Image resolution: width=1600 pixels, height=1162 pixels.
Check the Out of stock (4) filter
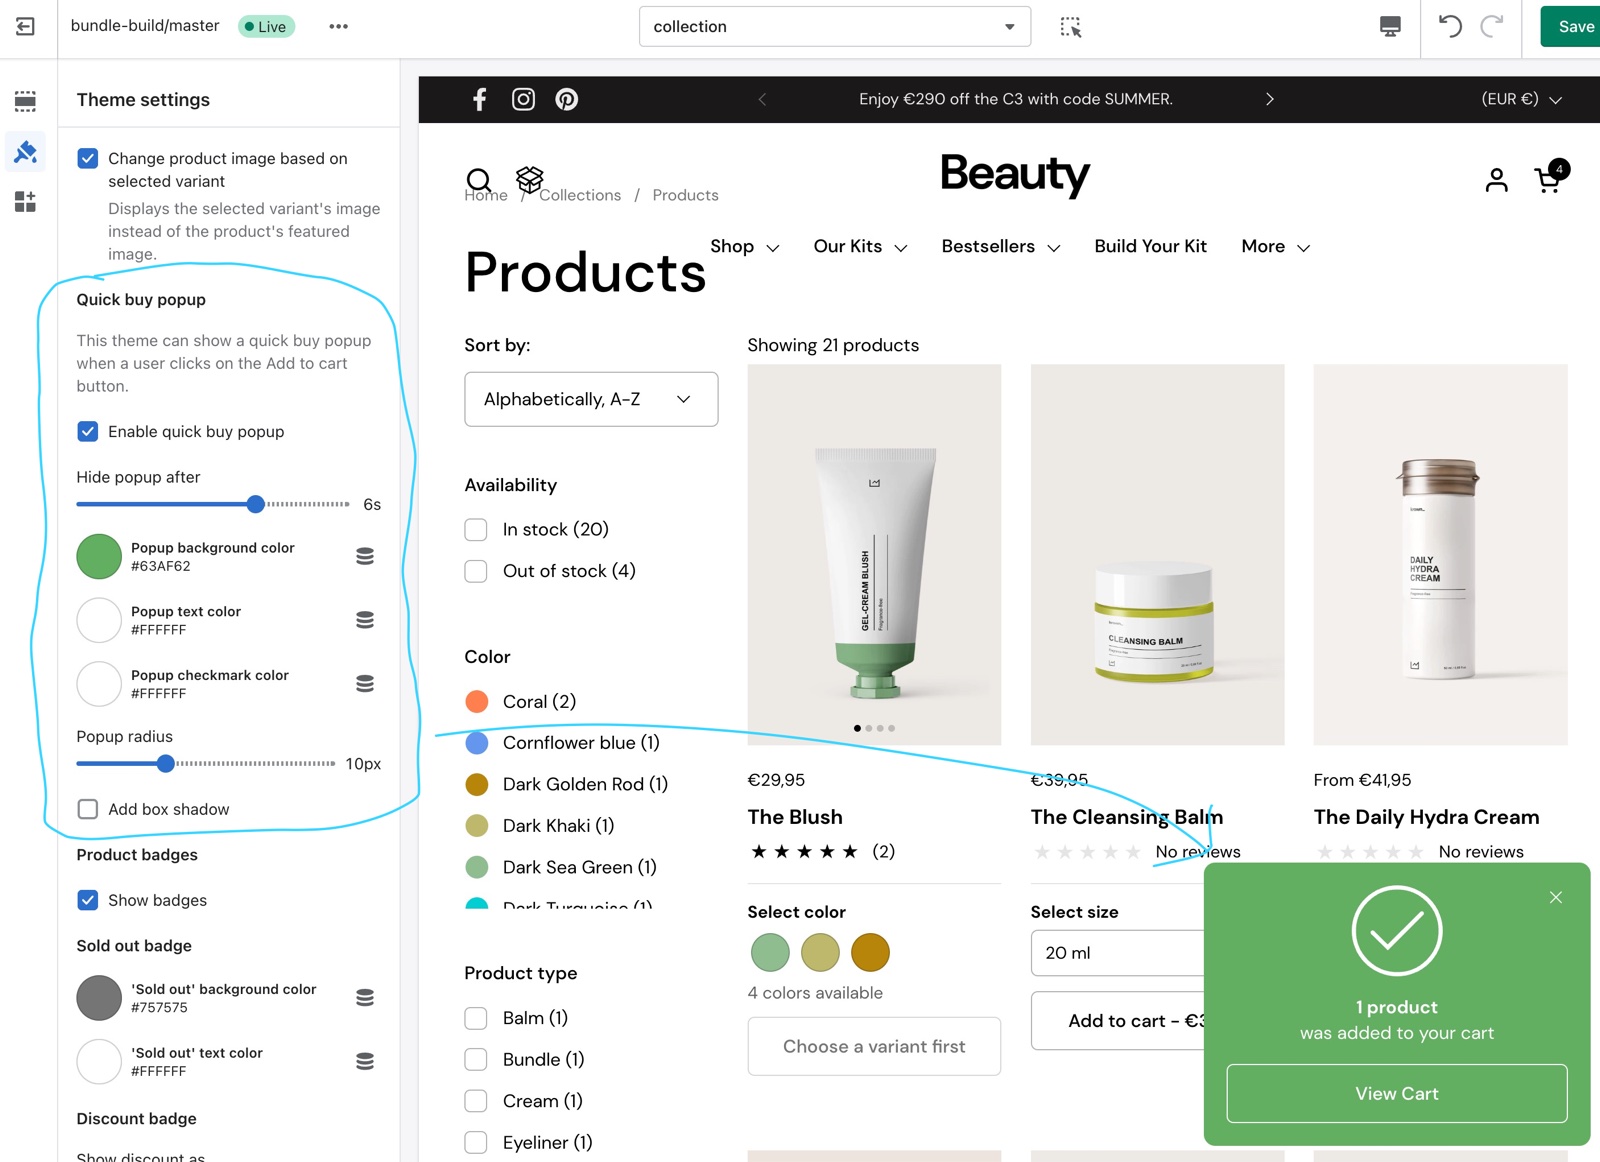pos(476,571)
